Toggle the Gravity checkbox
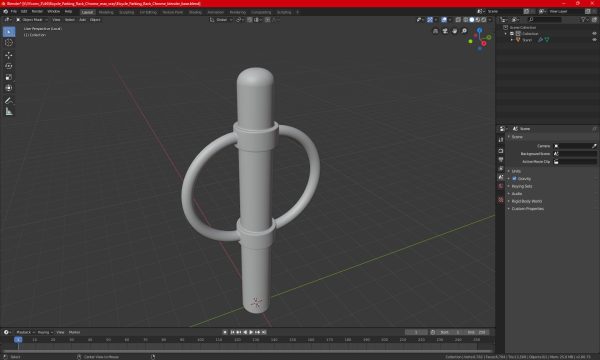The height and width of the screenshot is (360, 600). coord(514,179)
